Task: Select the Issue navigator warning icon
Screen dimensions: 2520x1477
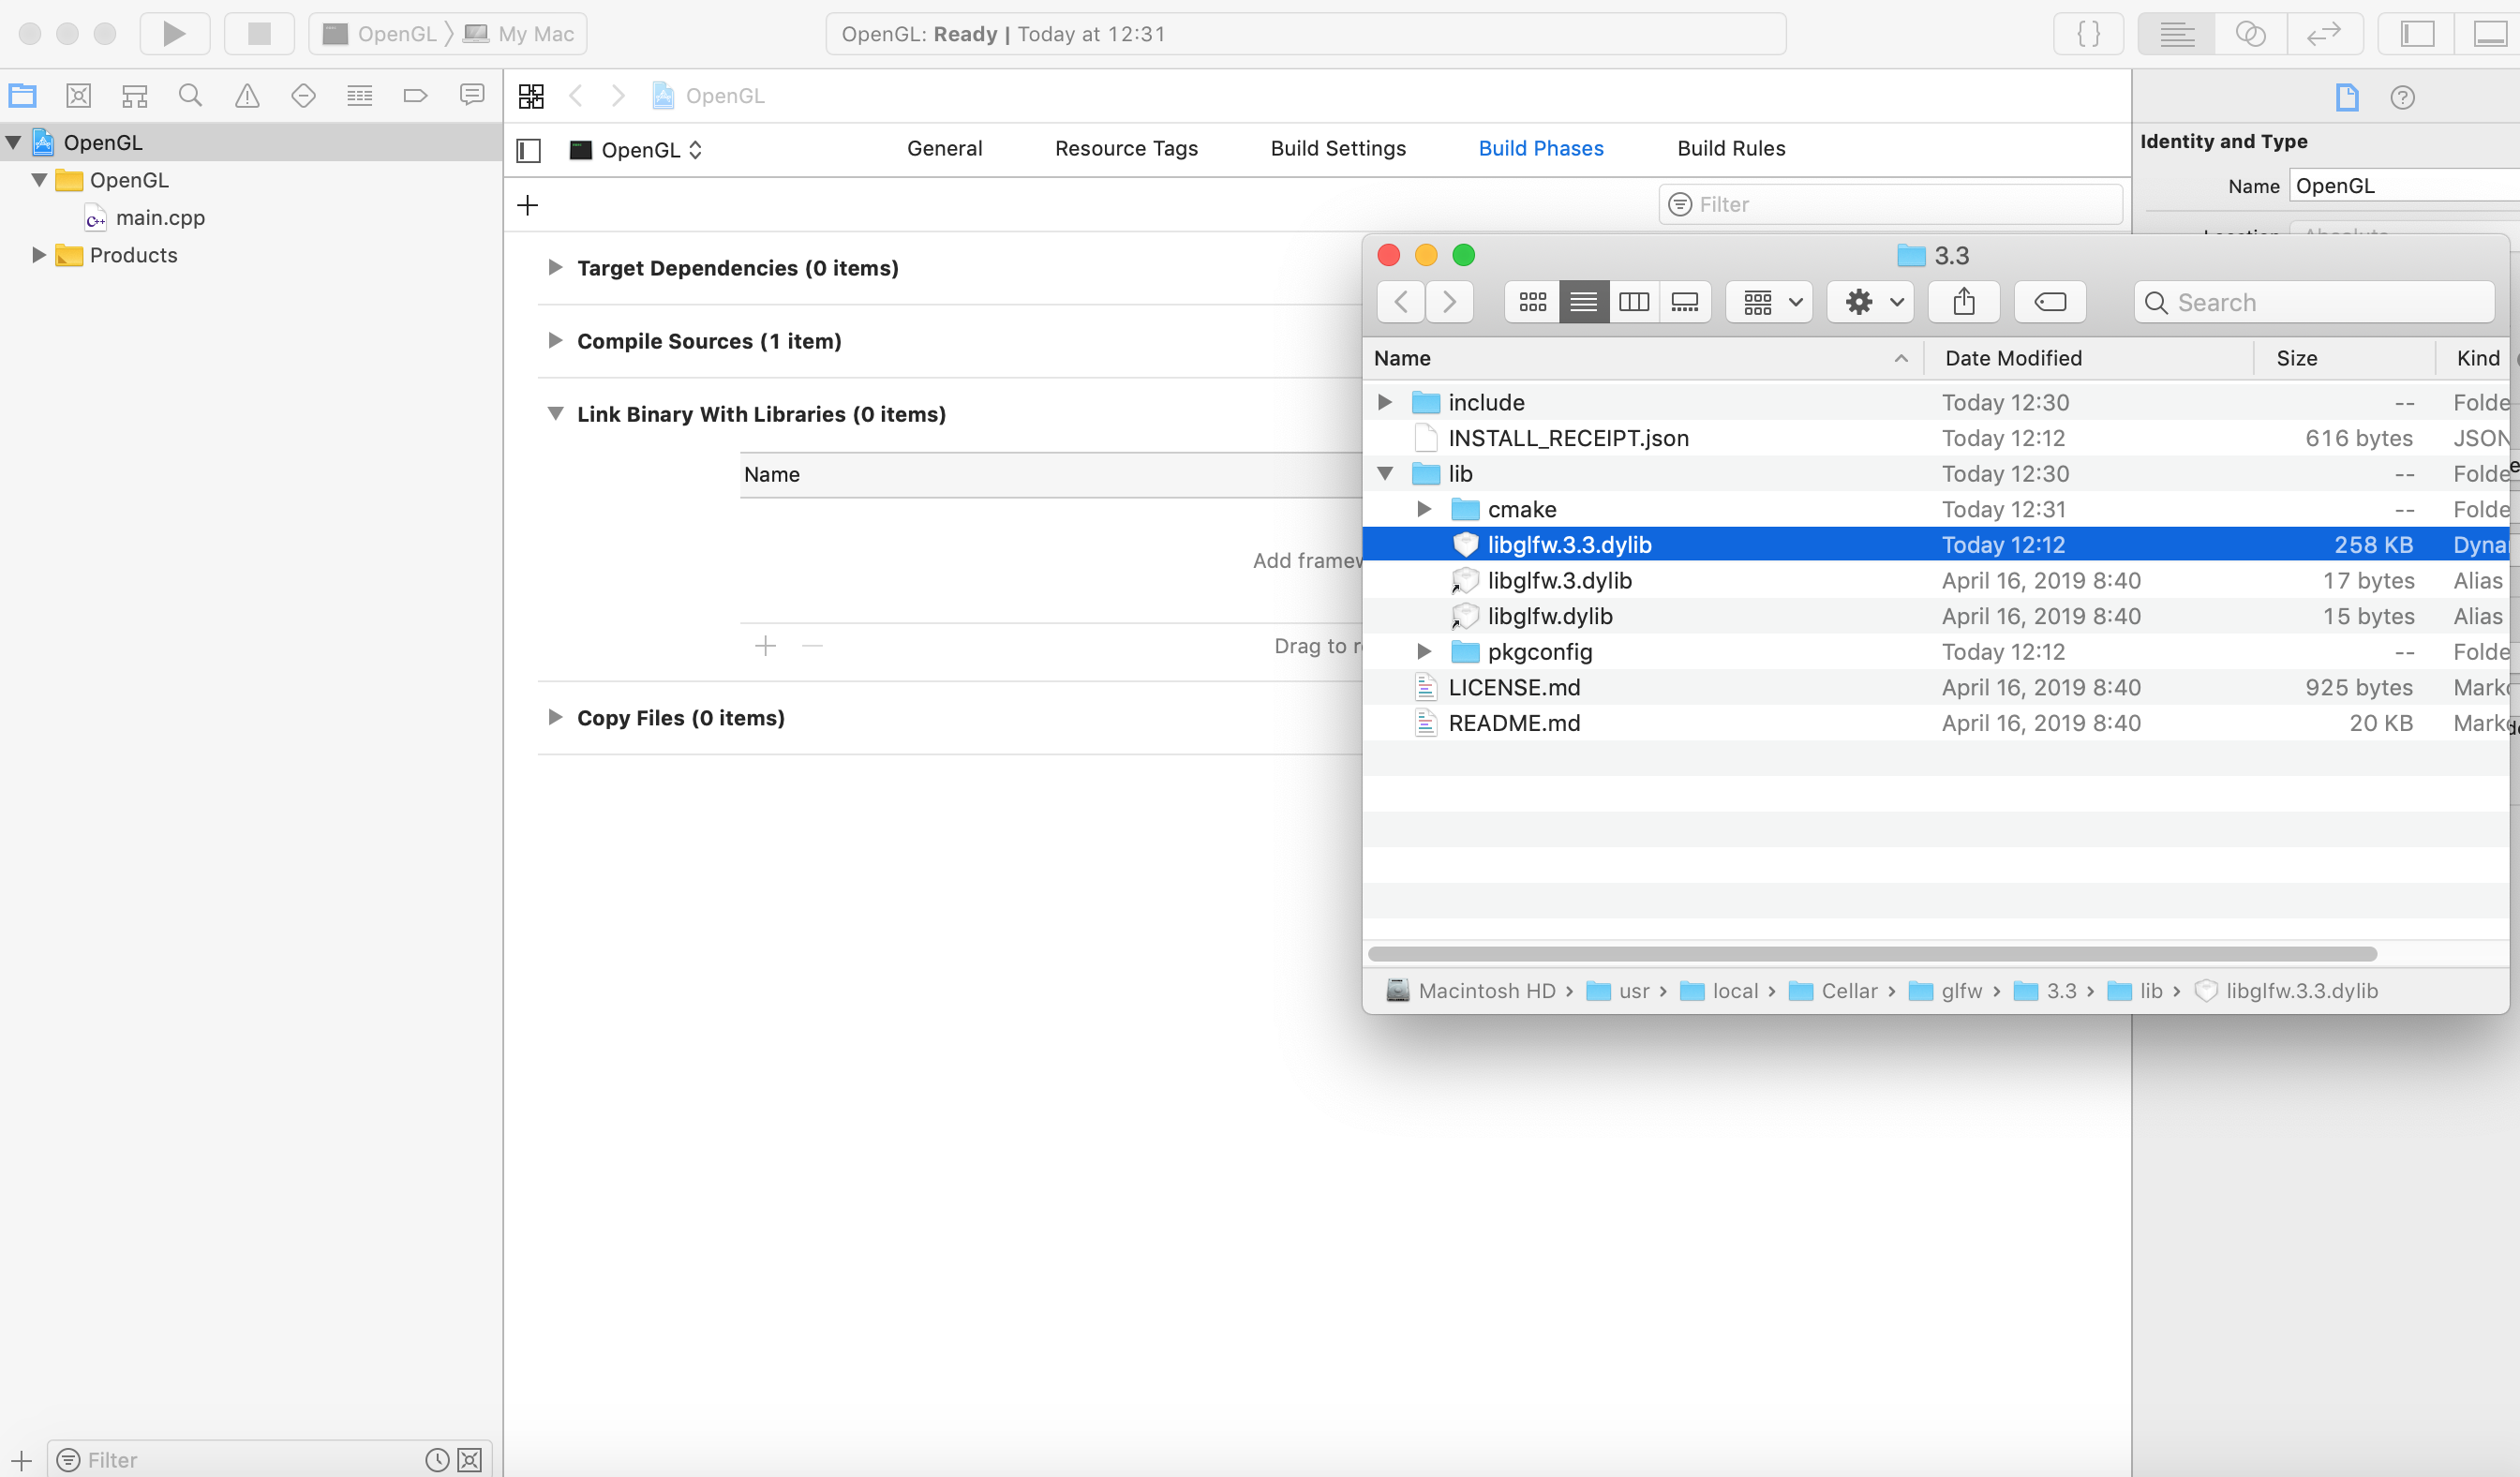Action: pos(246,95)
